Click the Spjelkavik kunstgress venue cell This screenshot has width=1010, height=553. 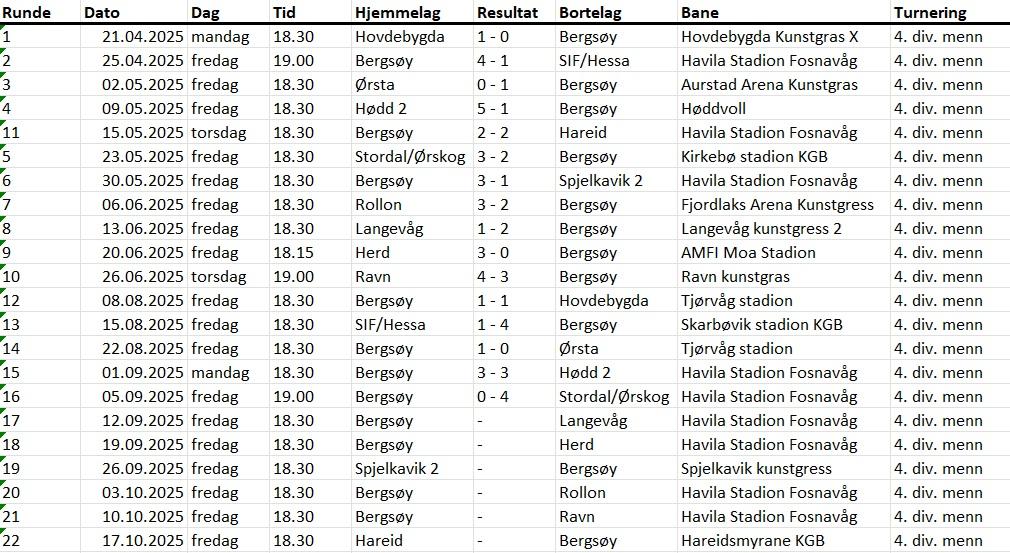tap(756, 469)
